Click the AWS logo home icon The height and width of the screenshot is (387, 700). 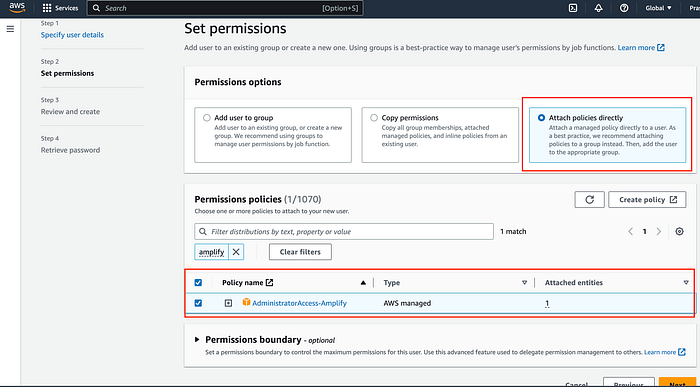tap(17, 8)
